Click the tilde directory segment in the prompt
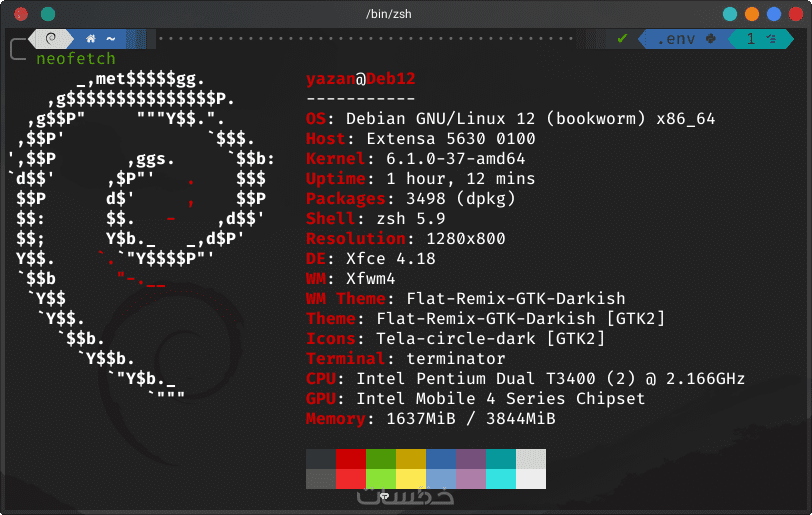 111,38
